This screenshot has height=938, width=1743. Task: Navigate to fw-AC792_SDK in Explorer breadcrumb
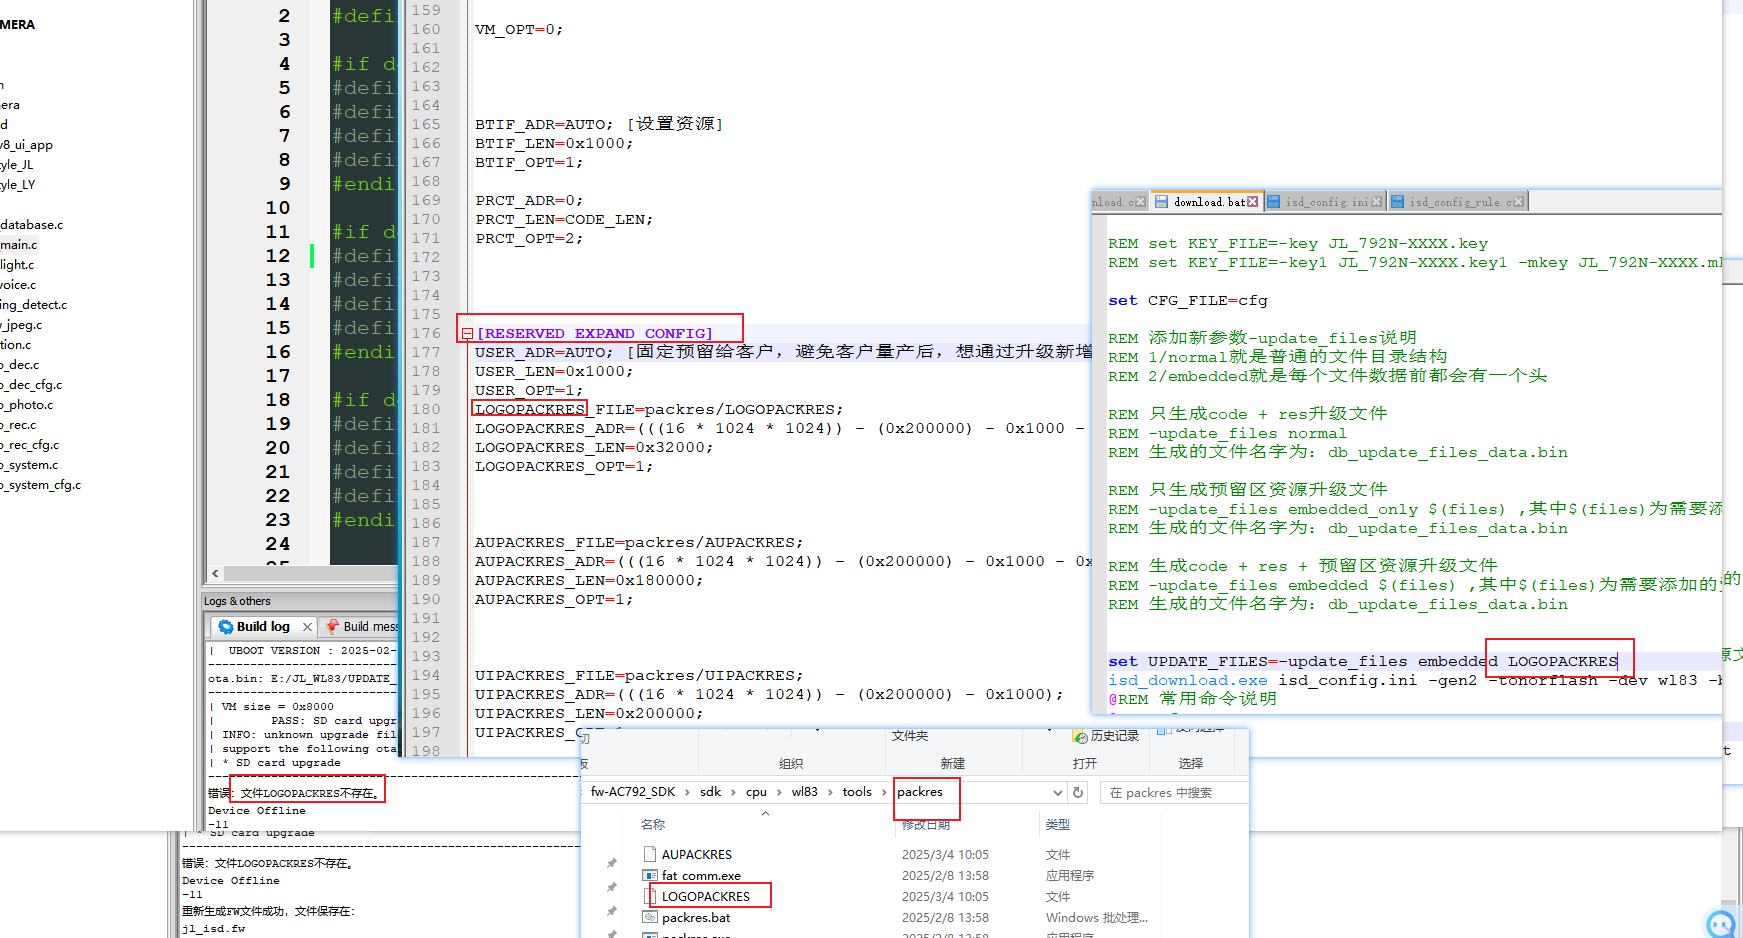click(633, 792)
